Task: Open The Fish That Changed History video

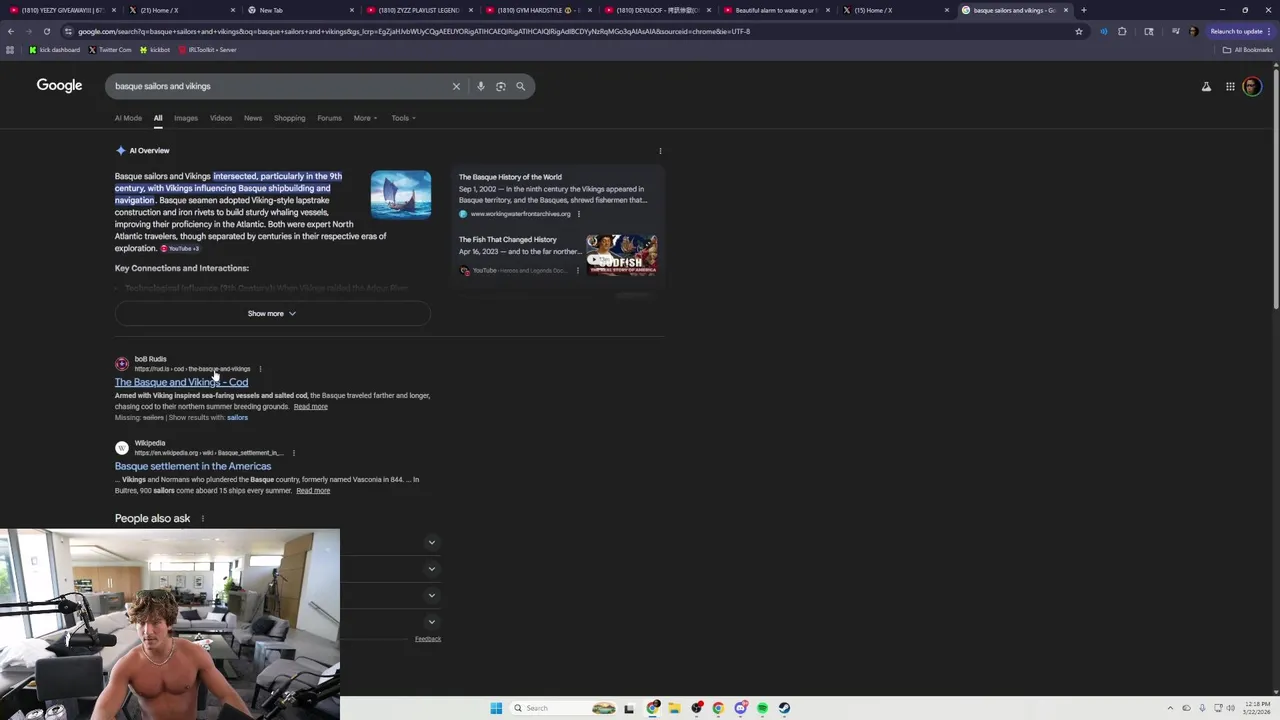Action: 508,240
